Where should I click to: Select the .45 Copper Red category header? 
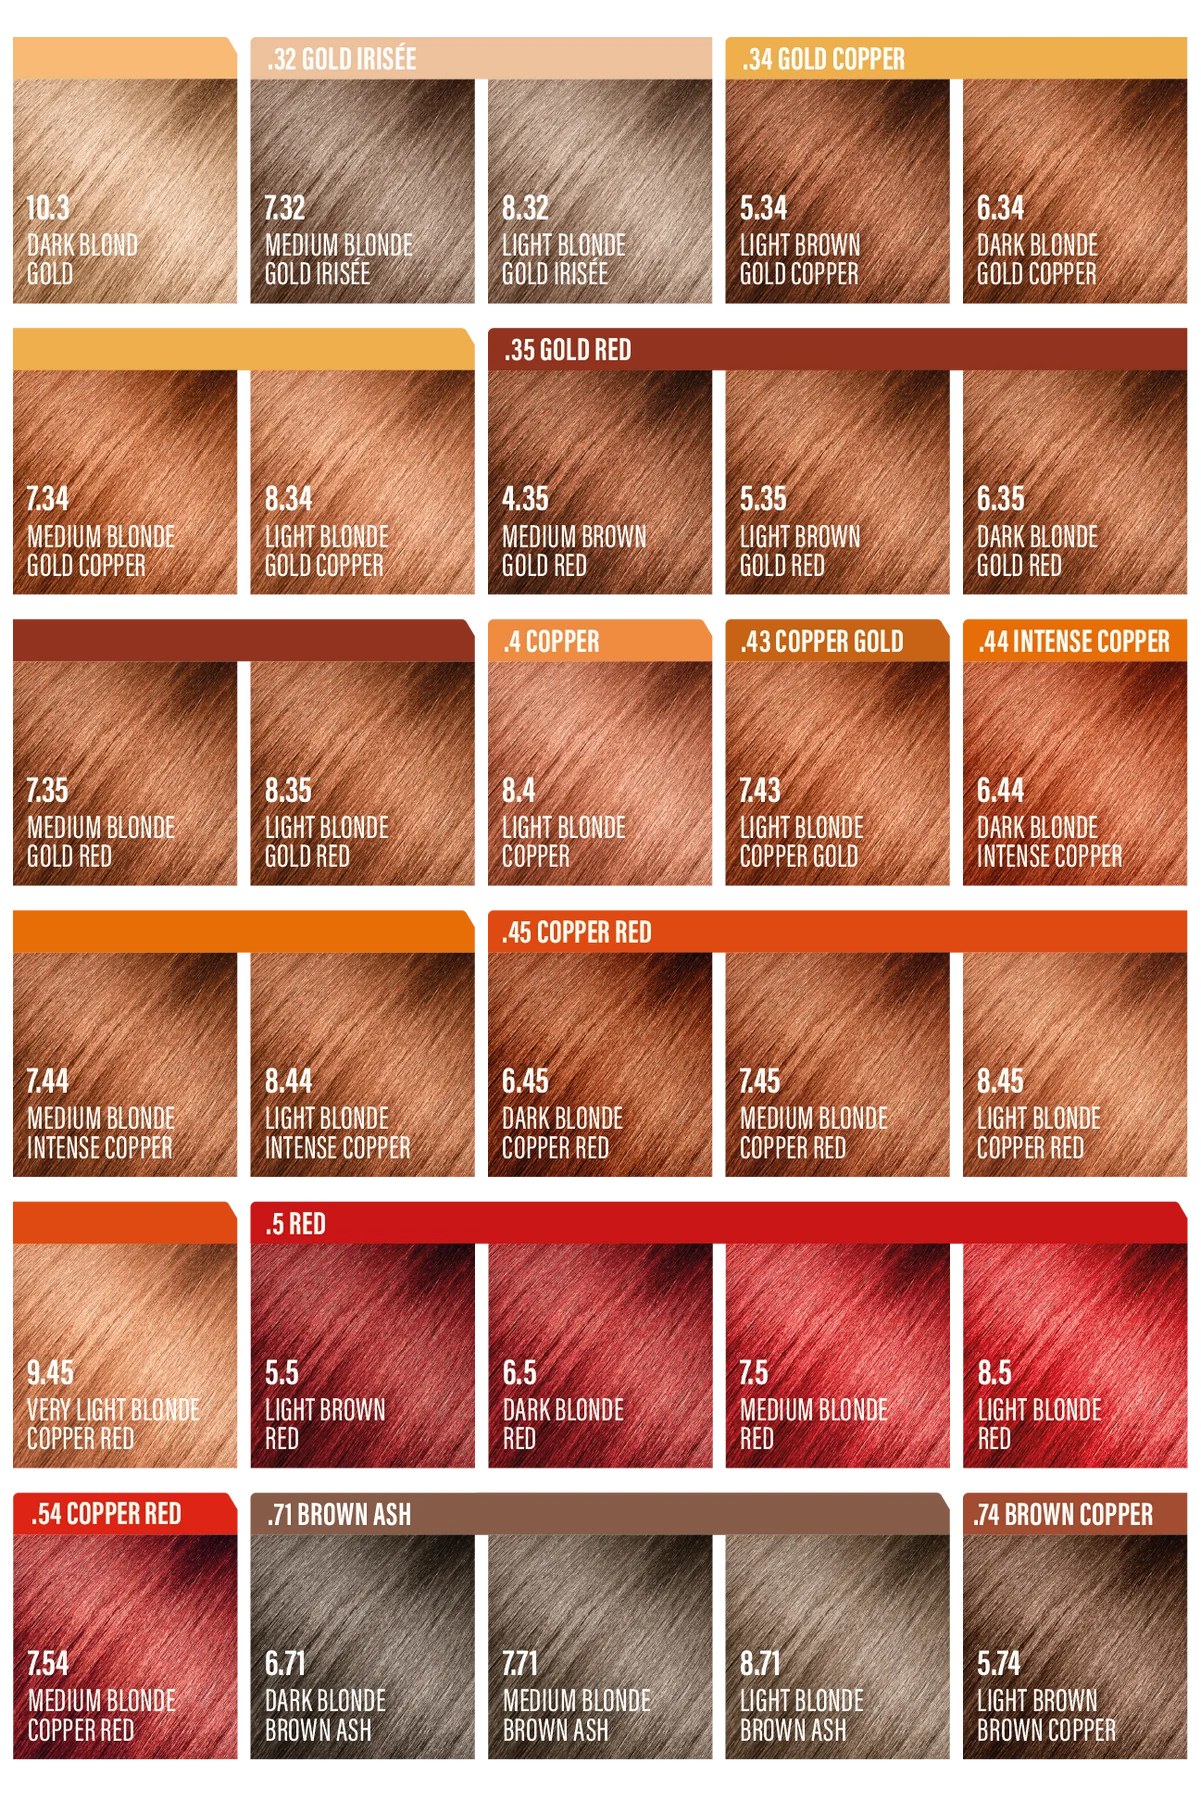pyautogui.click(x=838, y=932)
